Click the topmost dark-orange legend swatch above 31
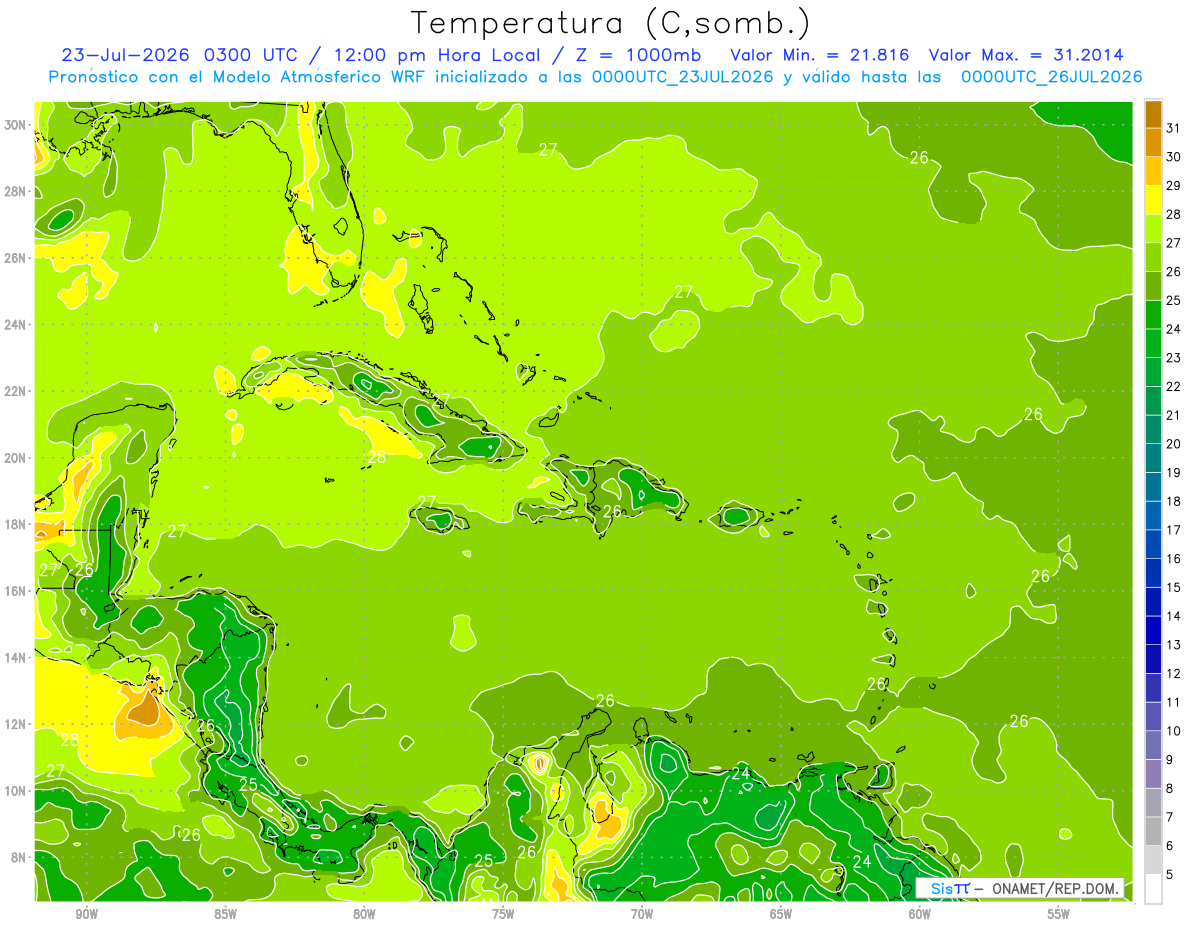This screenshot has width=1200, height=927. 1153,114
